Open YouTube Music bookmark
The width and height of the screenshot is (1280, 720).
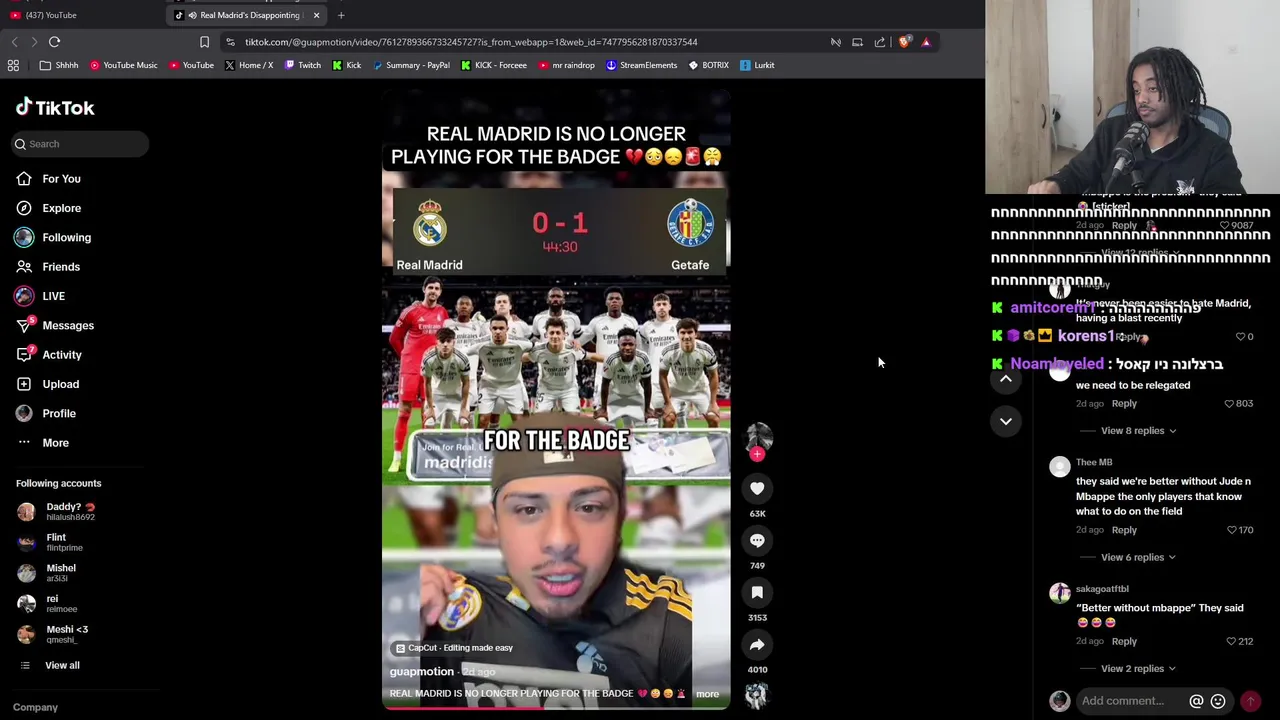pyautogui.click(x=123, y=65)
